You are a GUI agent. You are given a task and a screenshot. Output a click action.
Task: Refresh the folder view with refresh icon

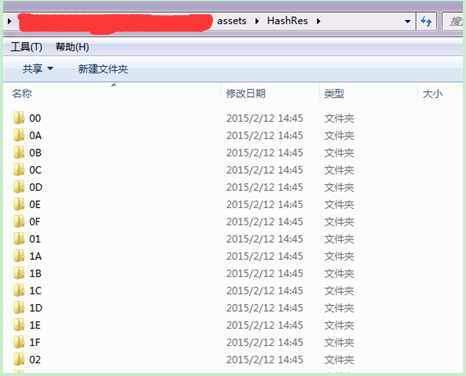click(426, 21)
